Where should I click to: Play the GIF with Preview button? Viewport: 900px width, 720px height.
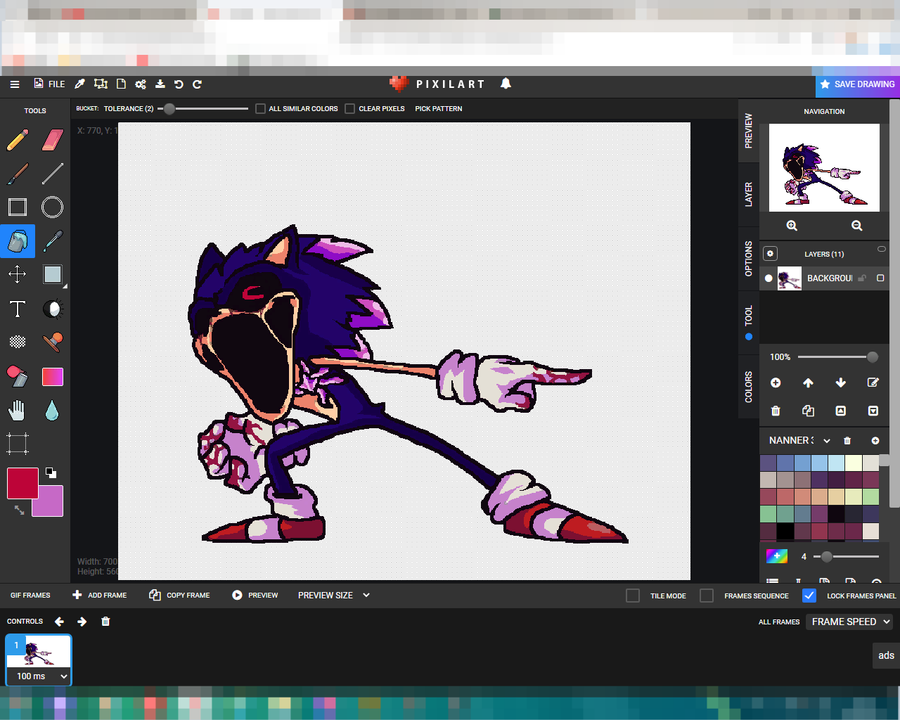(255, 595)
